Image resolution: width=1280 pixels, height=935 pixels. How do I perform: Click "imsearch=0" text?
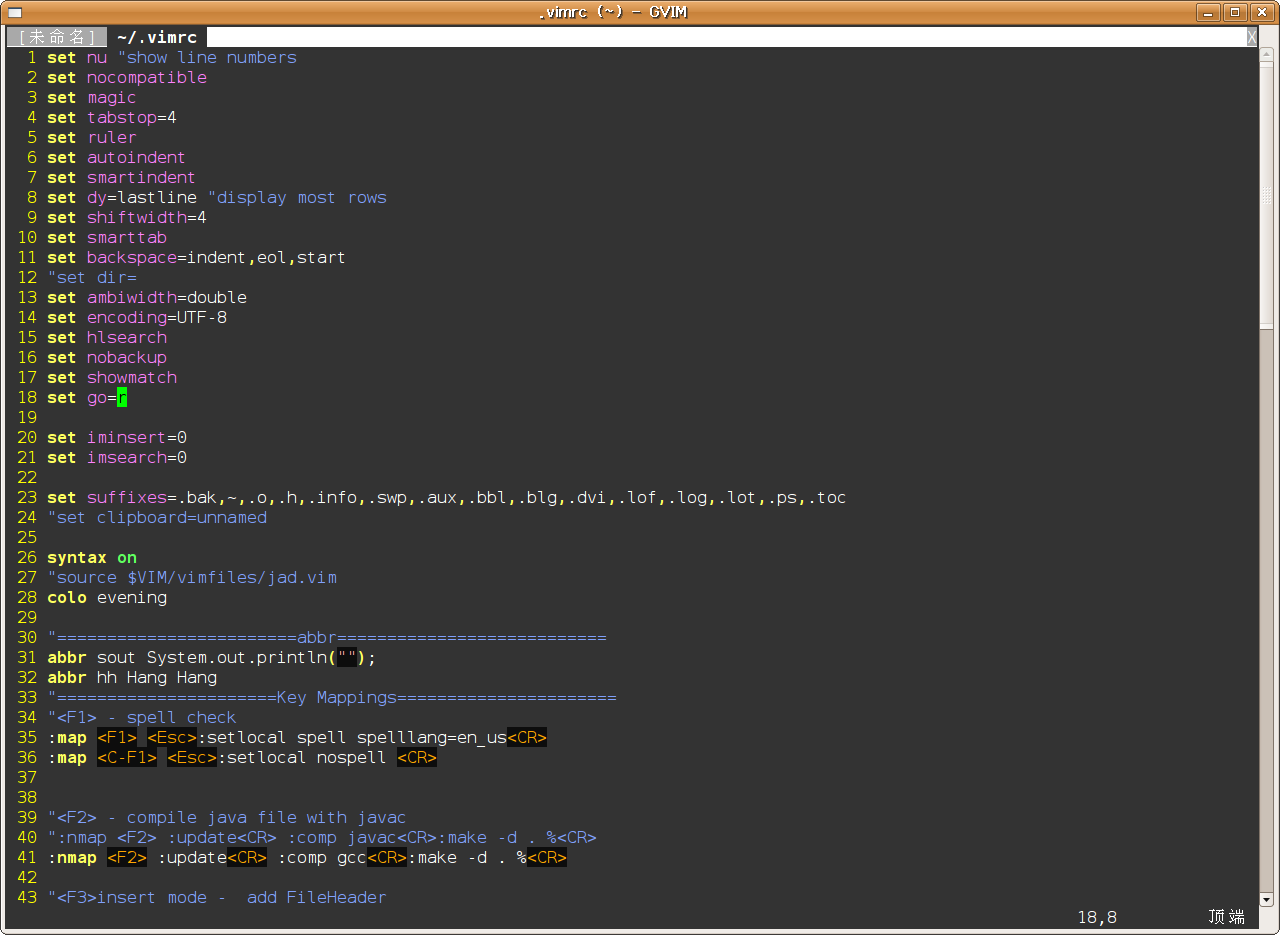137,458
